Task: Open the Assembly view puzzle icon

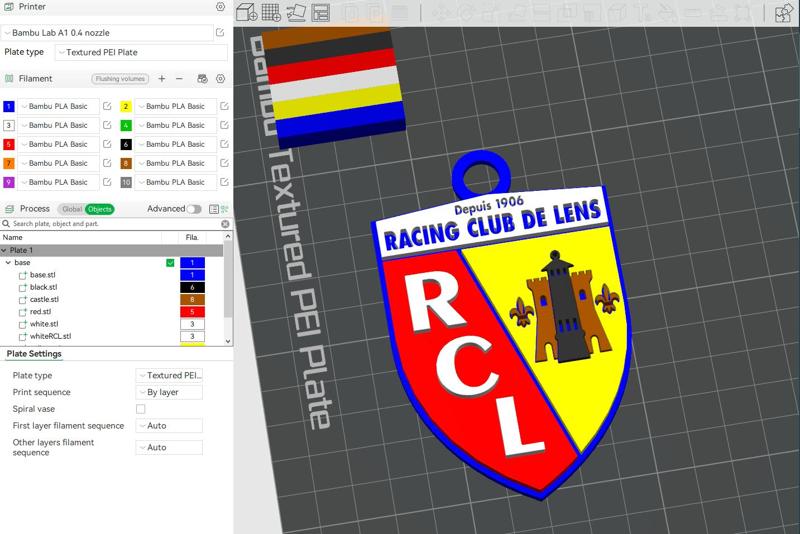Action: [784, 13]
